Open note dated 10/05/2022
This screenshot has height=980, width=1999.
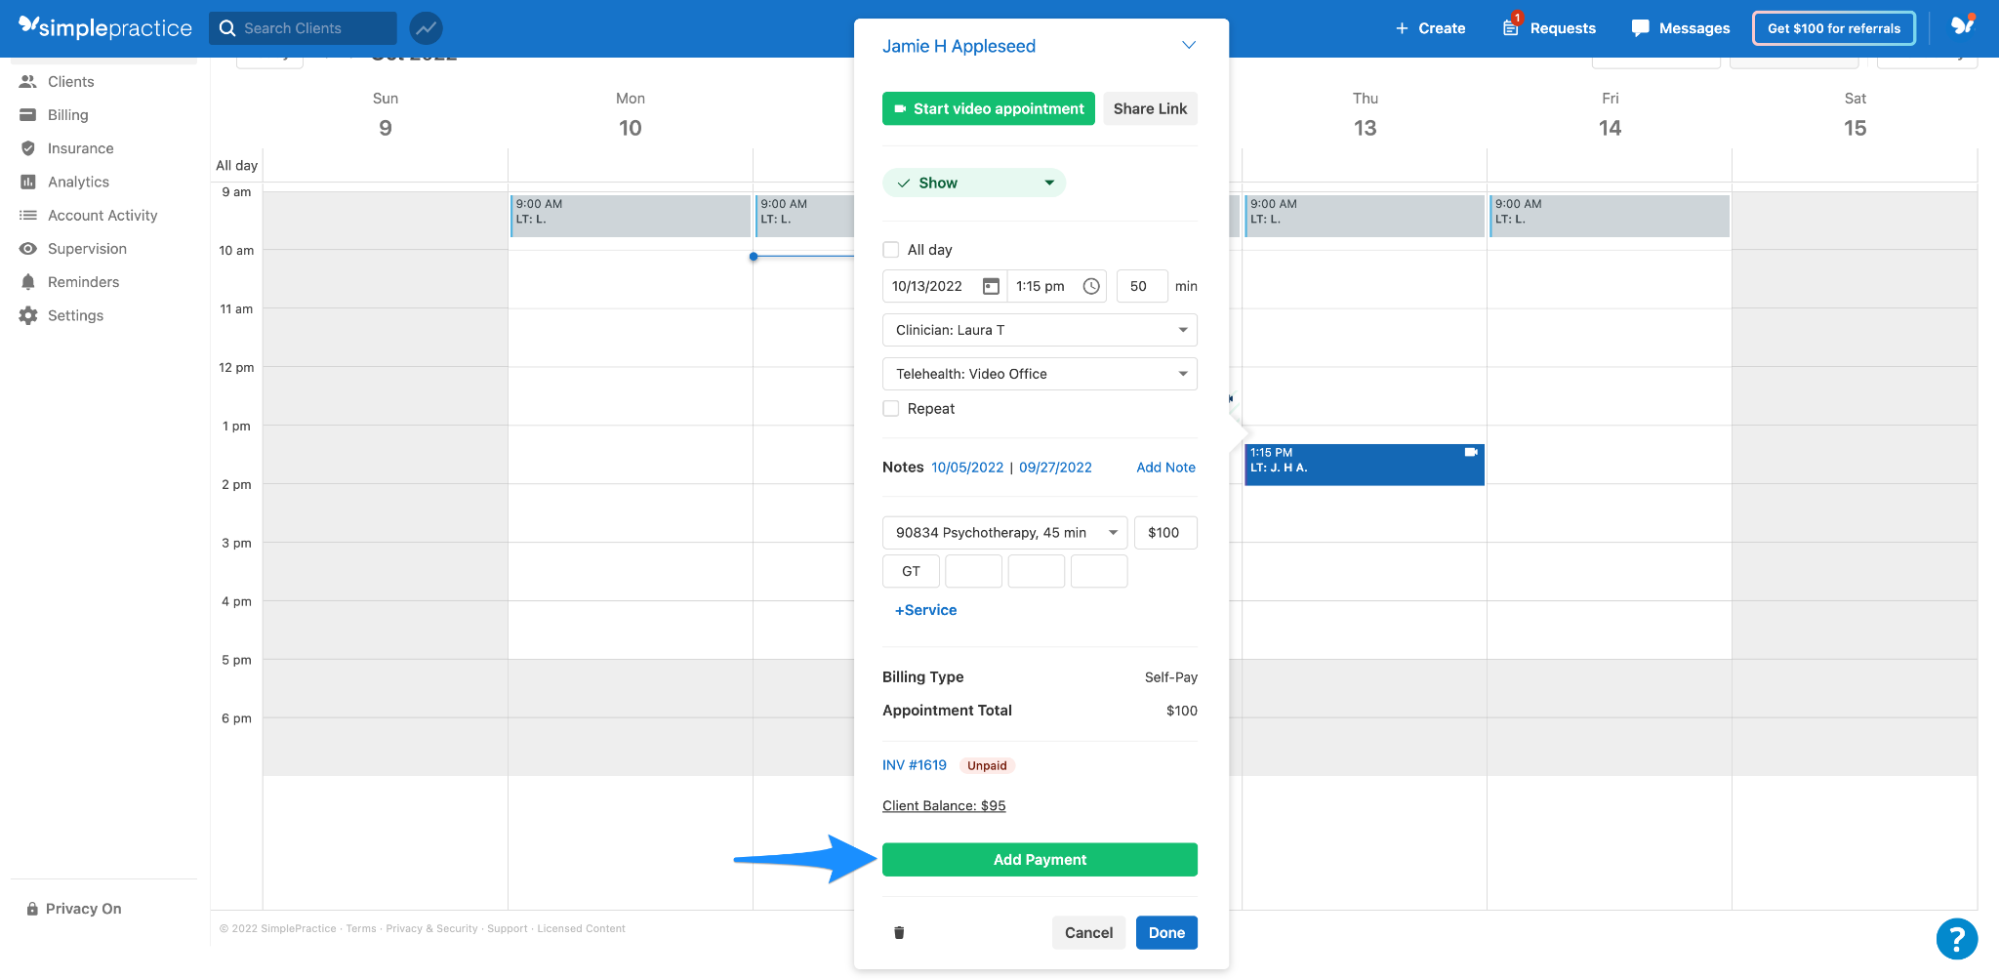pyautogui.click(x=967, y=467)
